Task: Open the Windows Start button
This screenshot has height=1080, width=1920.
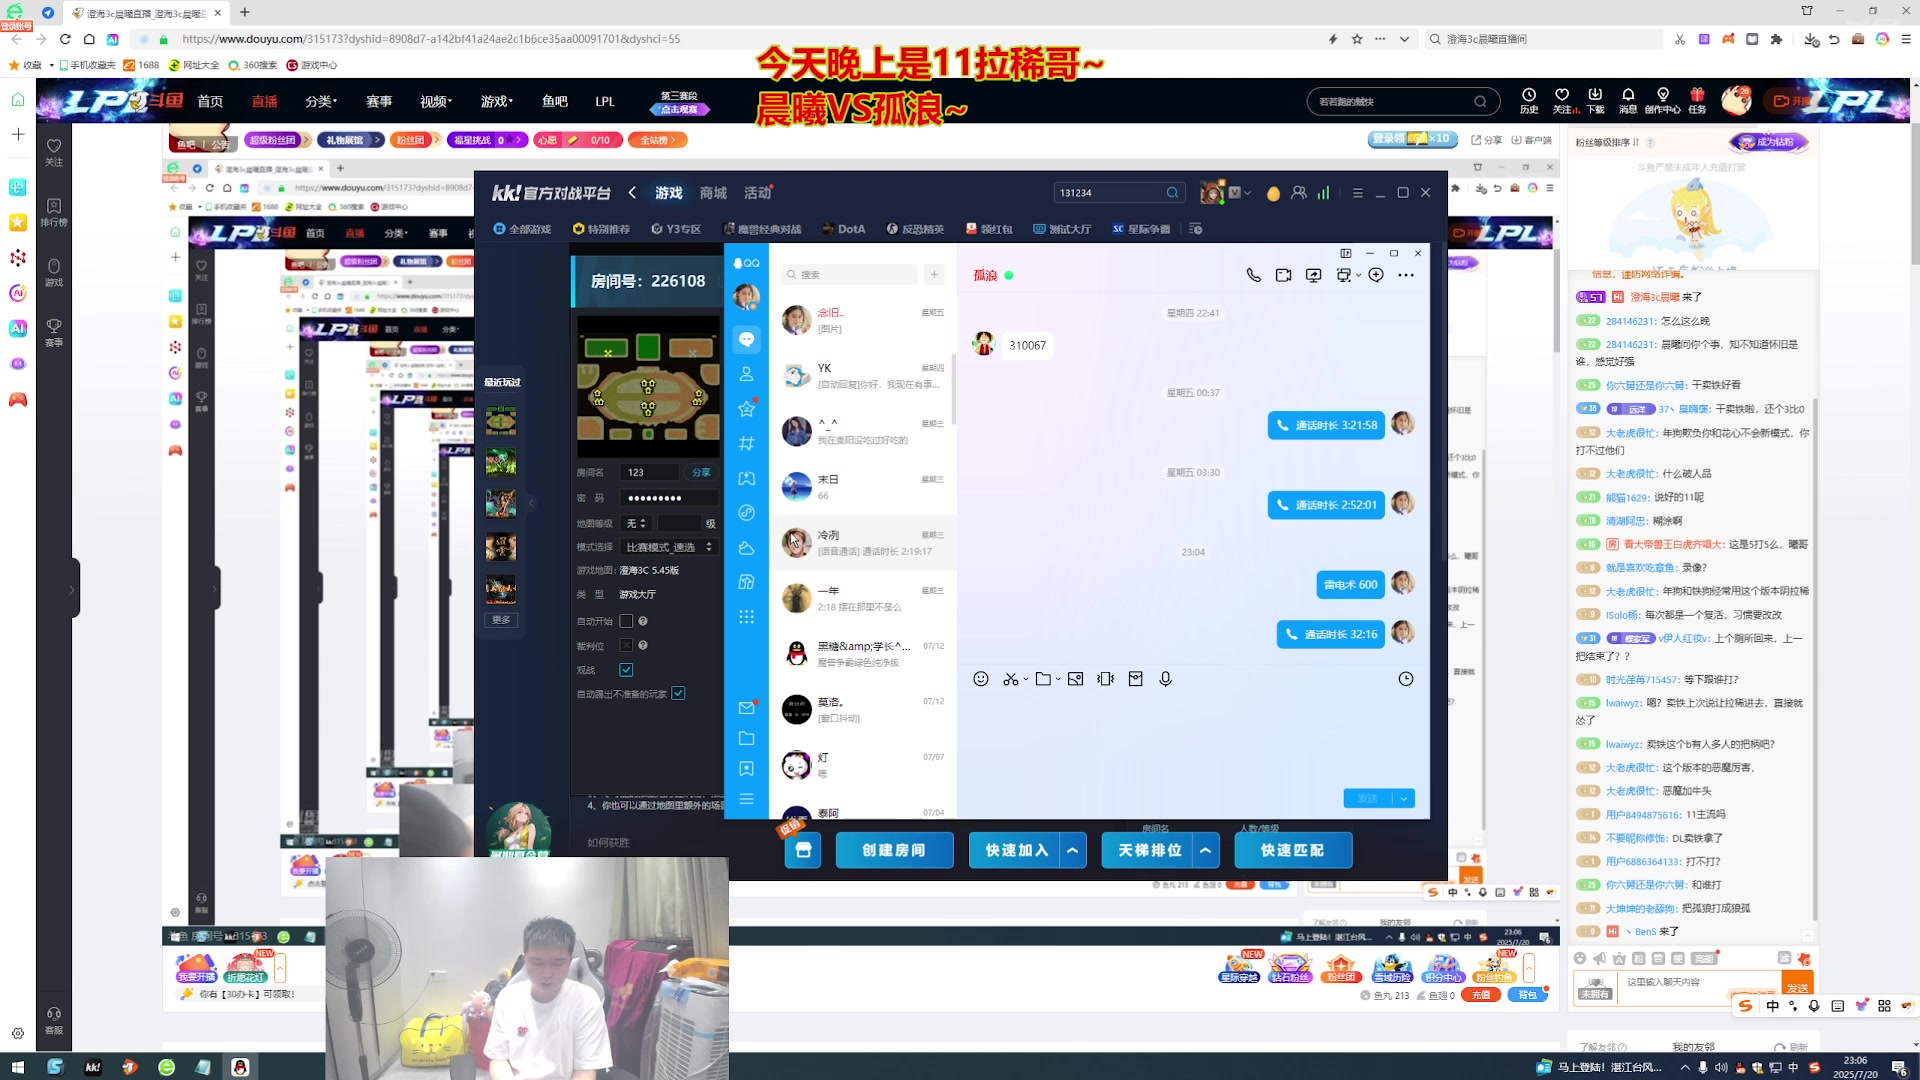Action: point(17,1067)
